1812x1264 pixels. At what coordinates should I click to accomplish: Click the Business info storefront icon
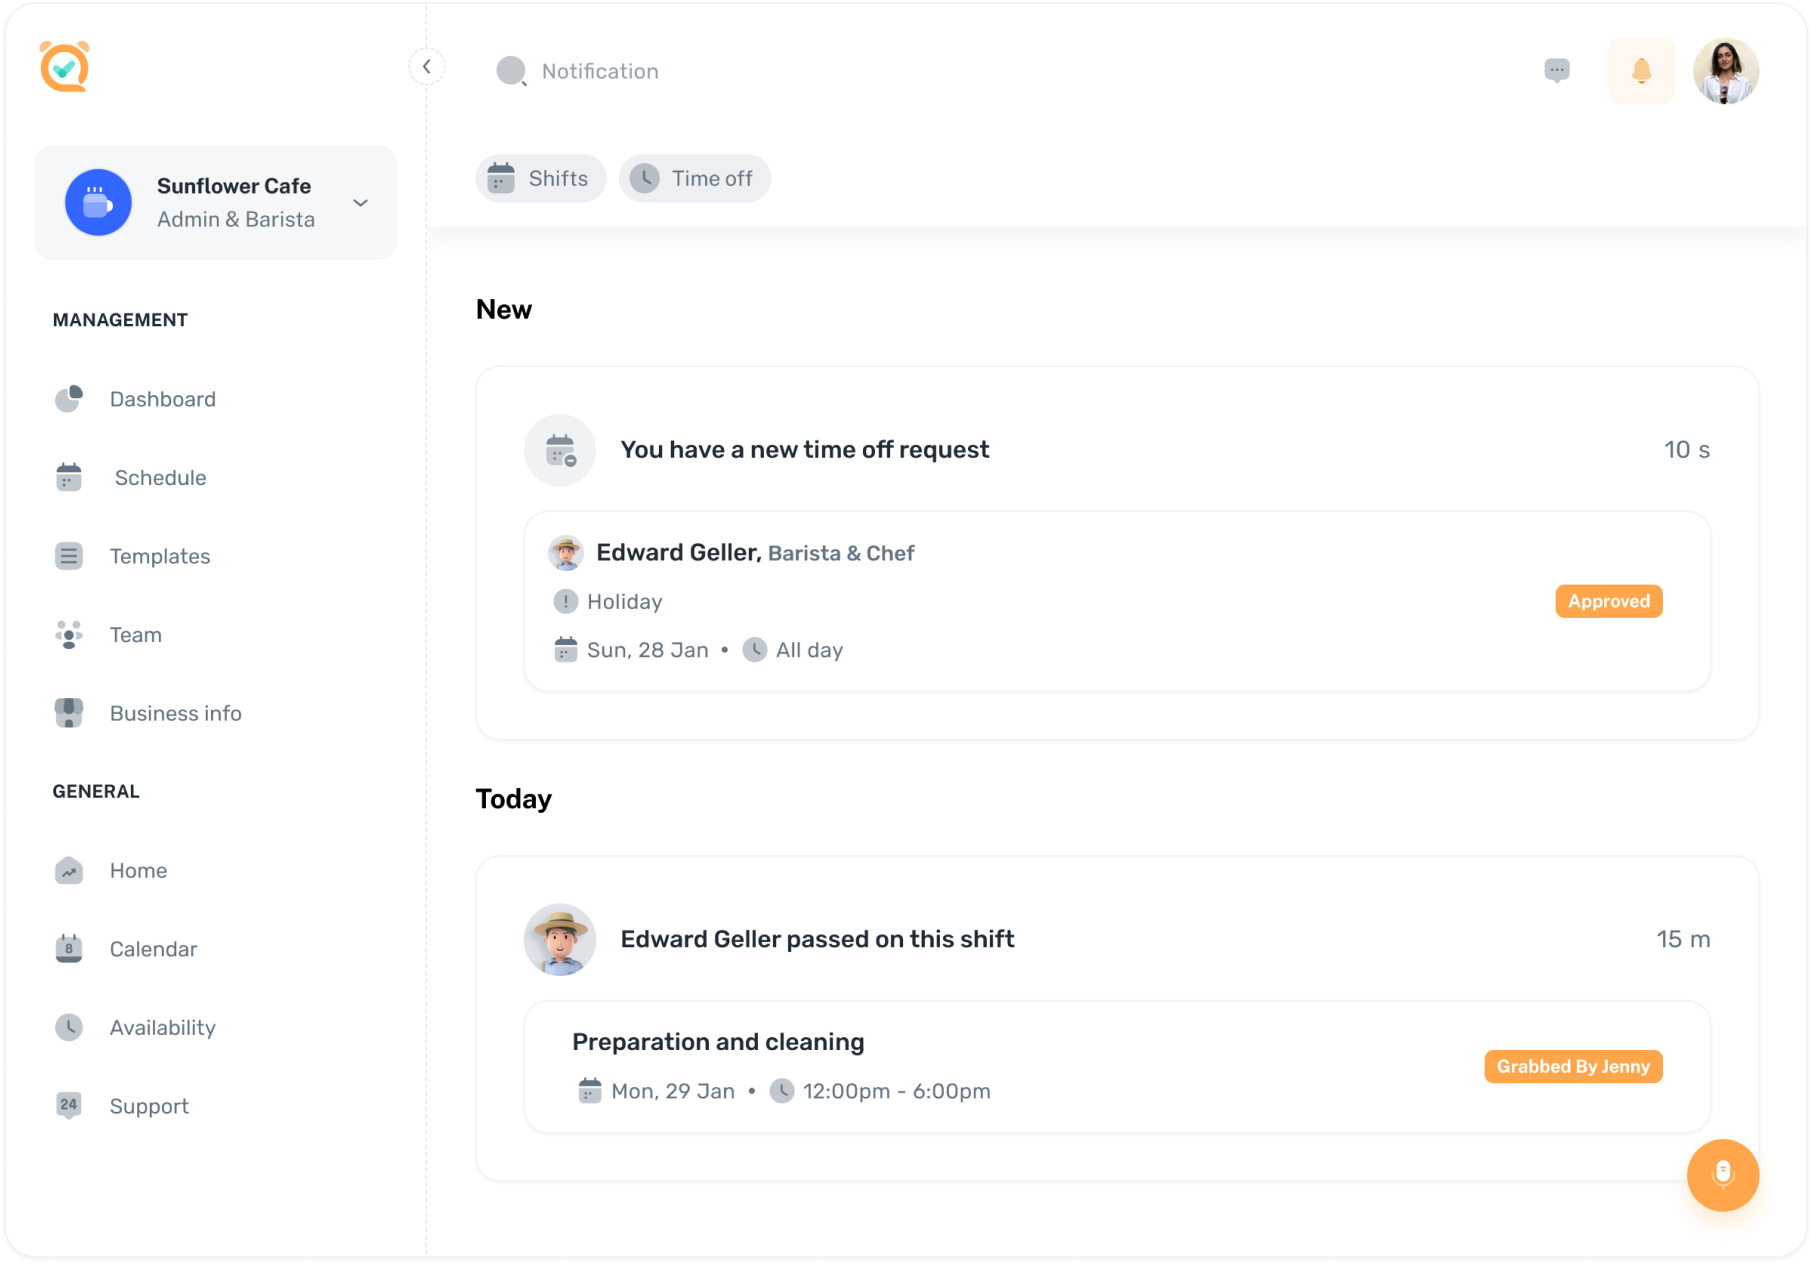69,713
